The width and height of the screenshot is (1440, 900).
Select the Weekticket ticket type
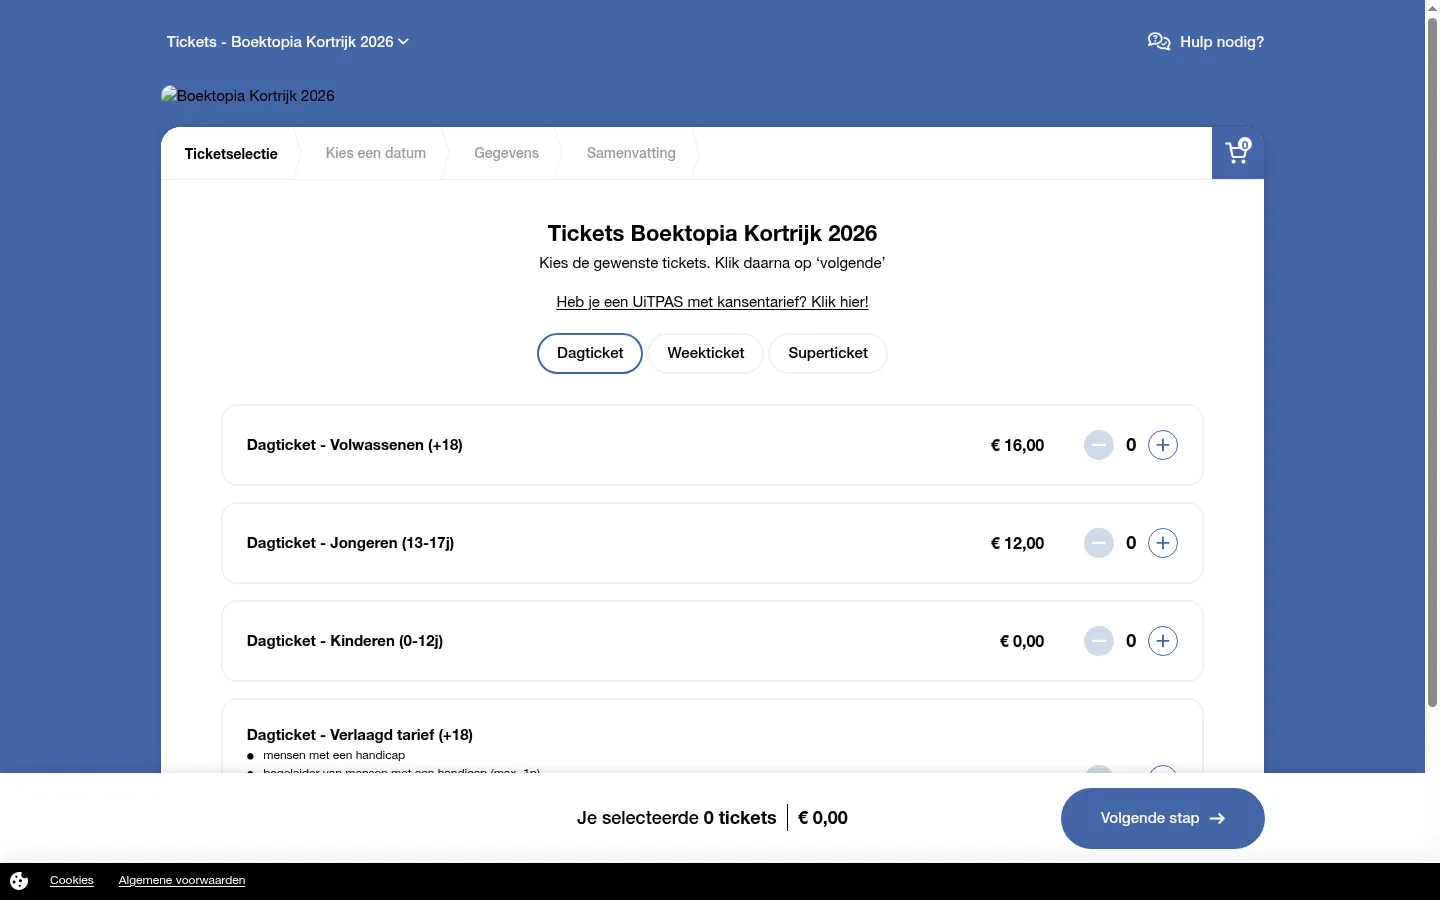(706, 353)
